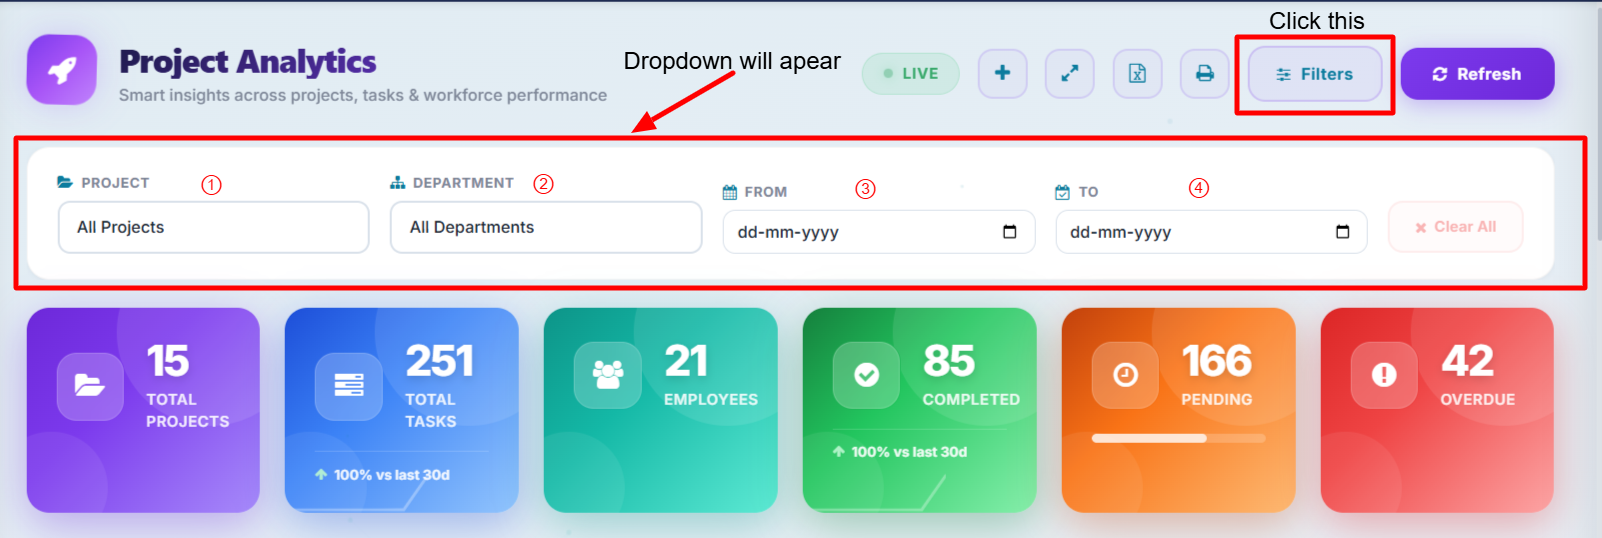The width and height of the screenshot is (1602, 538).
Task: Click the print icon button
Action: (1204, 73)
